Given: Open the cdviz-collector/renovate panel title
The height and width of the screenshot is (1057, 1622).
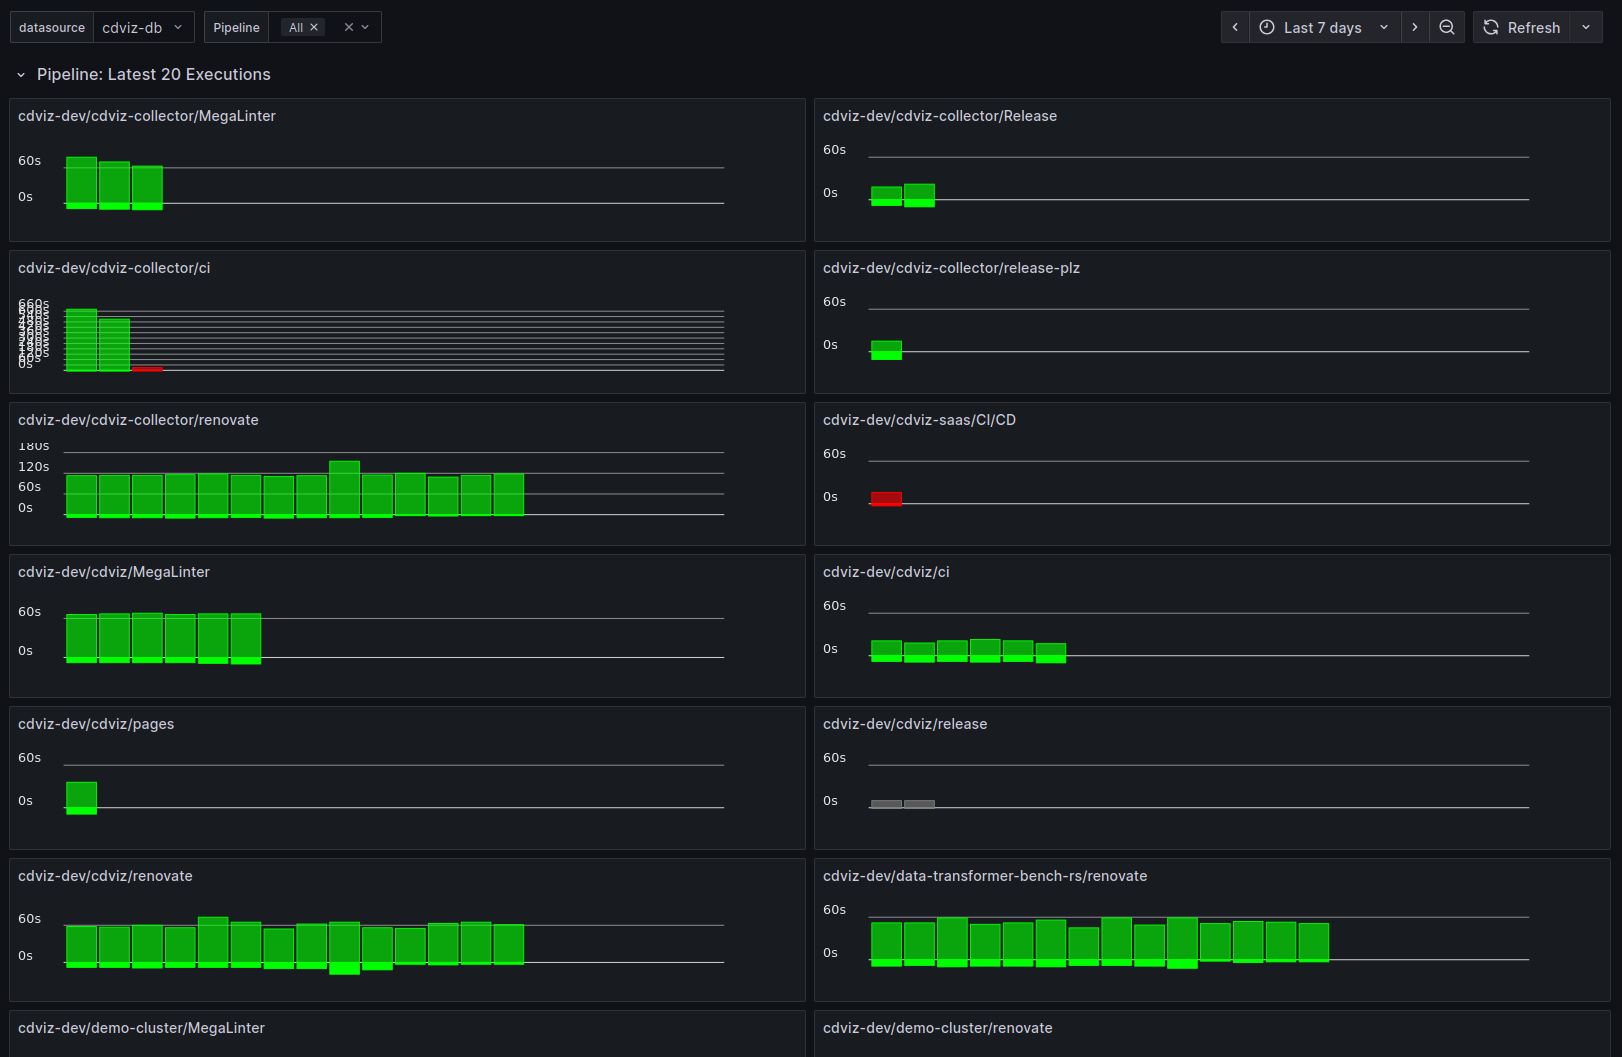Looking at the screenshot, I should [138, 420].
